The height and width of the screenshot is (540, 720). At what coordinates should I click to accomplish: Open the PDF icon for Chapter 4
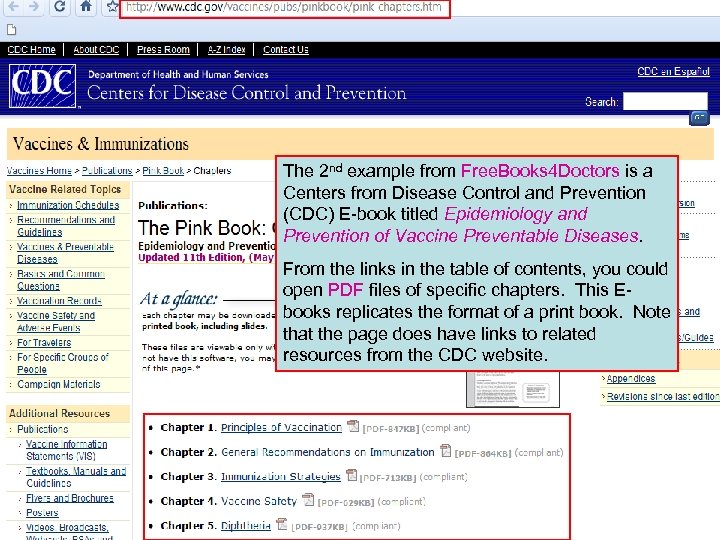308,500
